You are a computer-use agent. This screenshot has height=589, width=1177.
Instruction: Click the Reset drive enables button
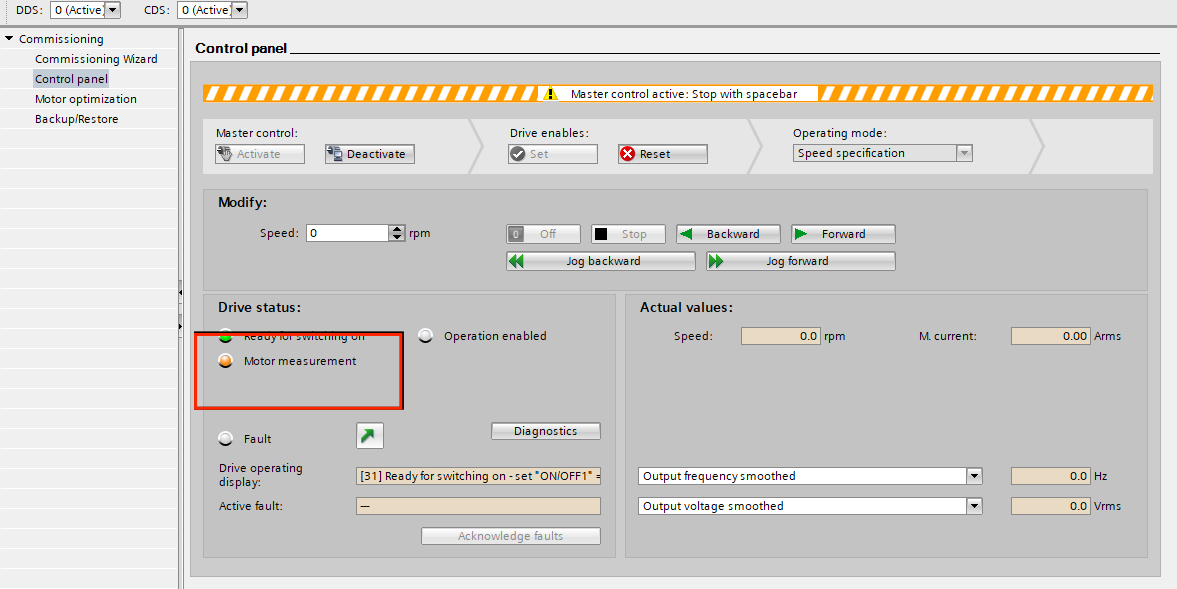662,154
